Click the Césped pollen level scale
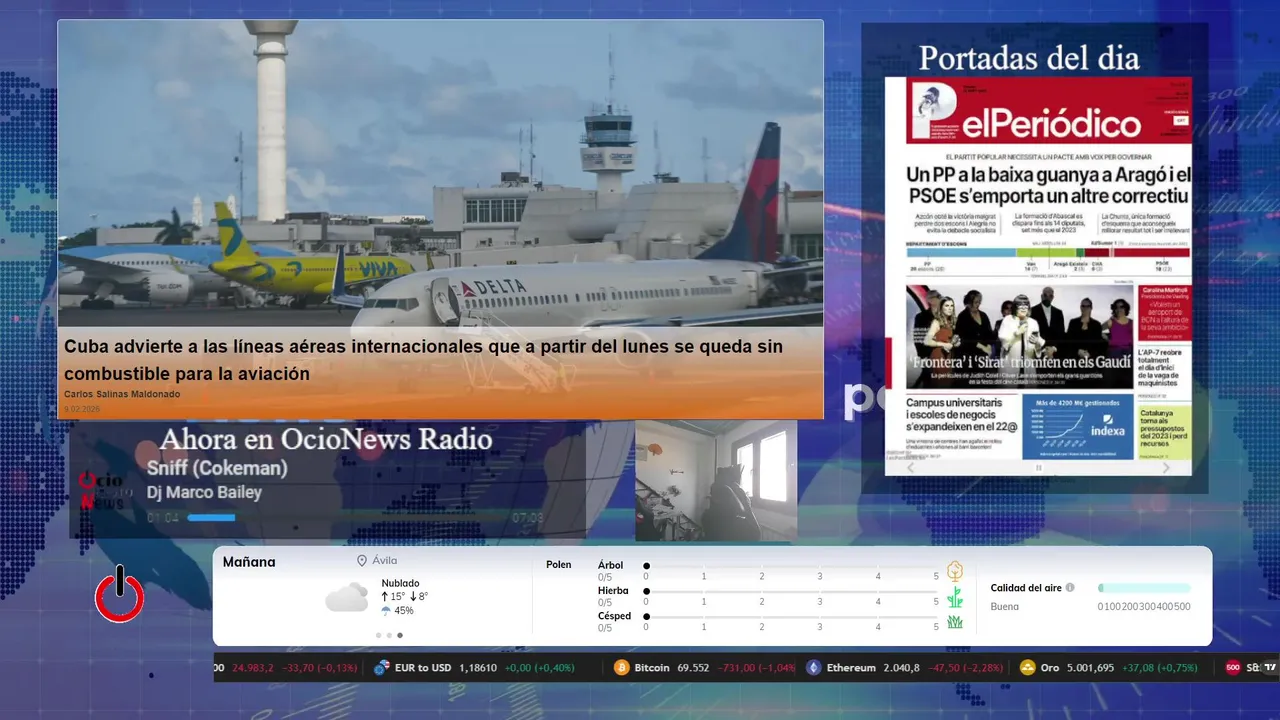 point(791,618)
